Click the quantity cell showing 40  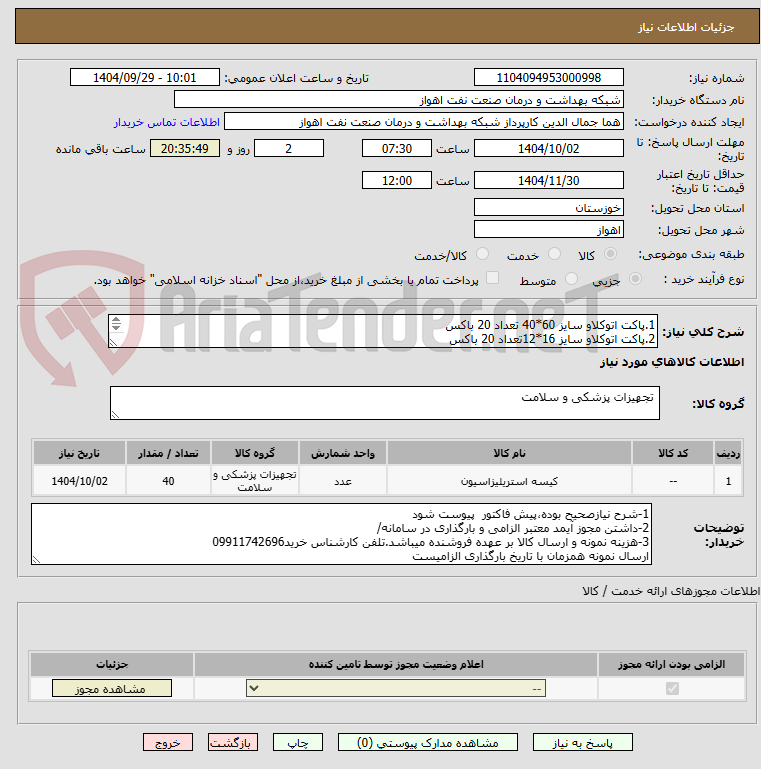pyautogui.click(x=168, y=481)
